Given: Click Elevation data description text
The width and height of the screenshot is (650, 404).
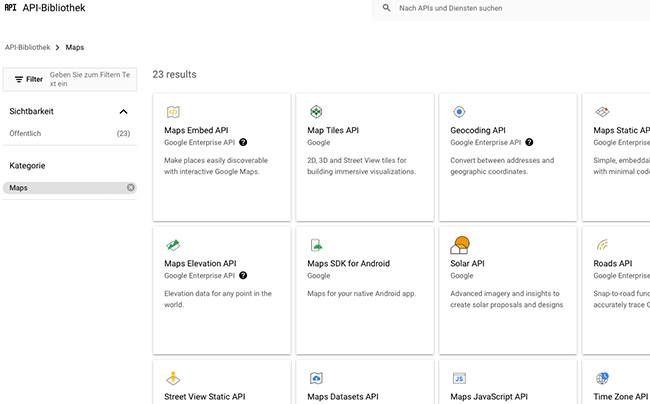Looking at the screenshot, I should 218,299.
